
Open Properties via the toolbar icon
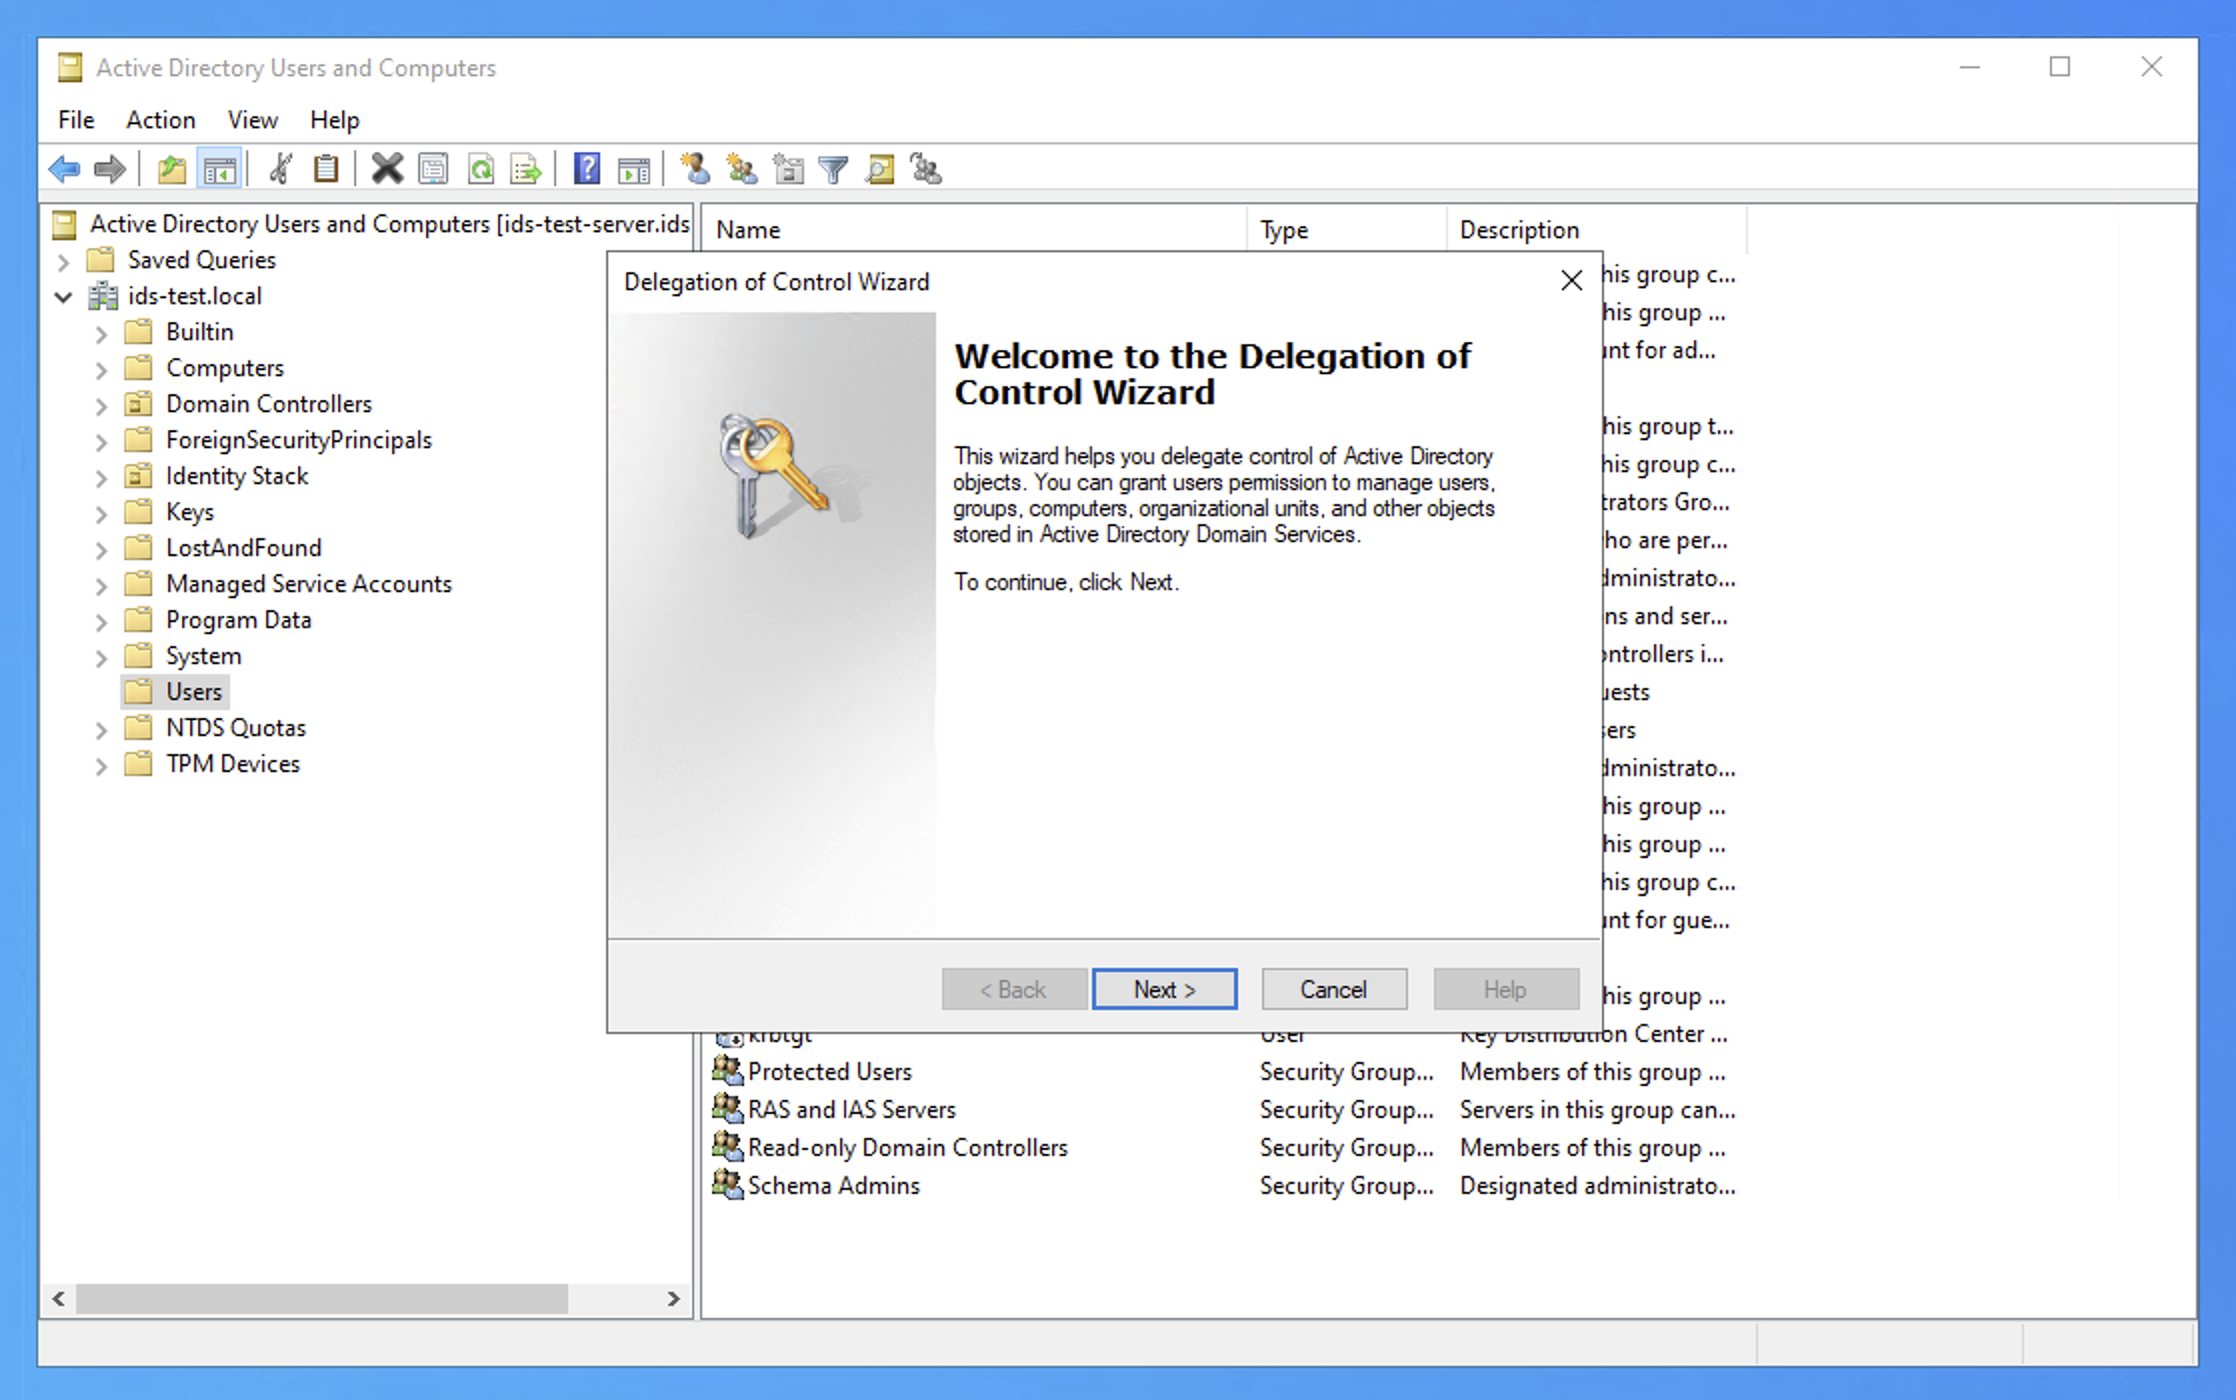tap(433, 169)
